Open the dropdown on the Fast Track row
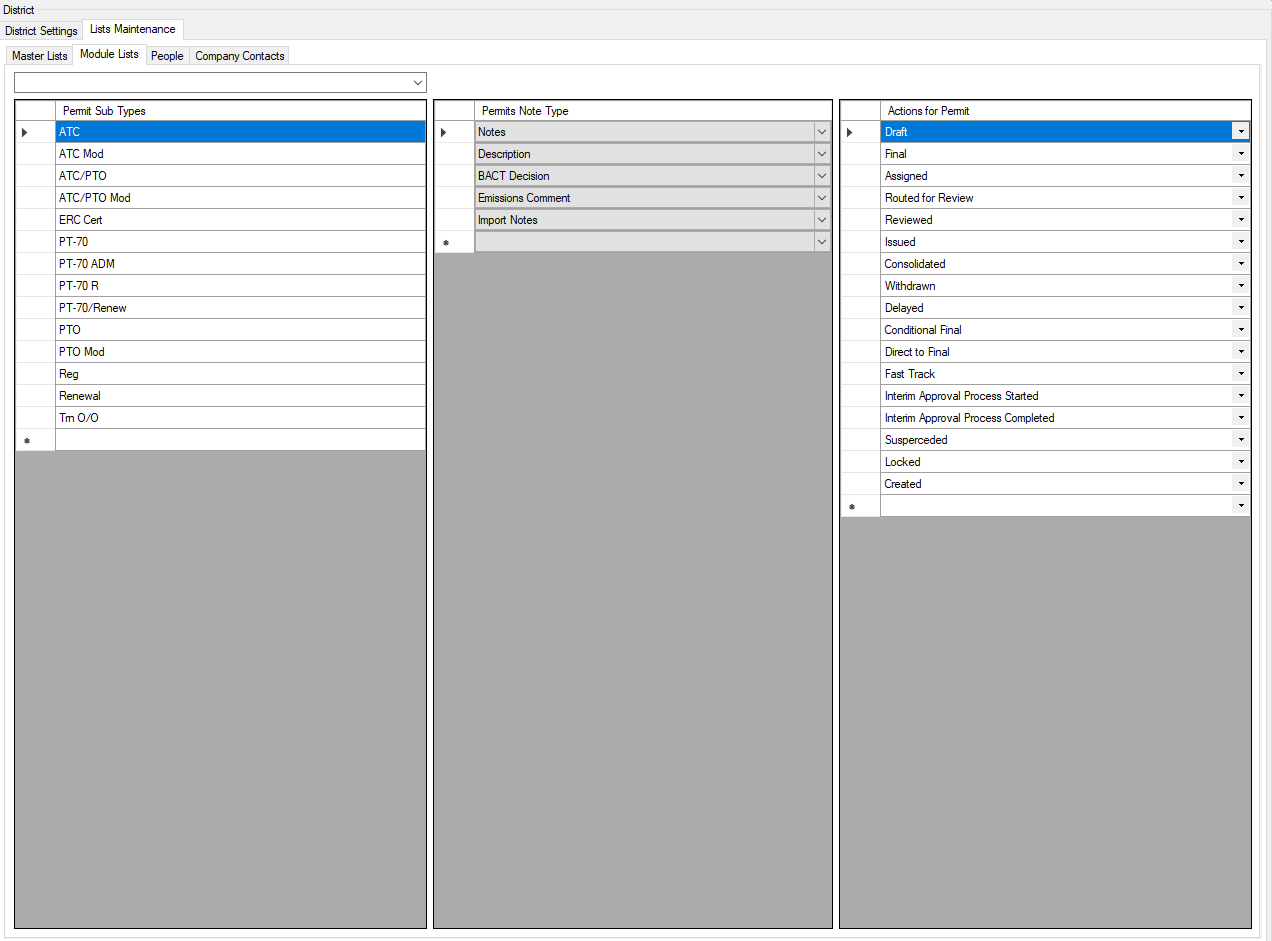Viewport: 1272px width, 941px height. click(1240, 373)
